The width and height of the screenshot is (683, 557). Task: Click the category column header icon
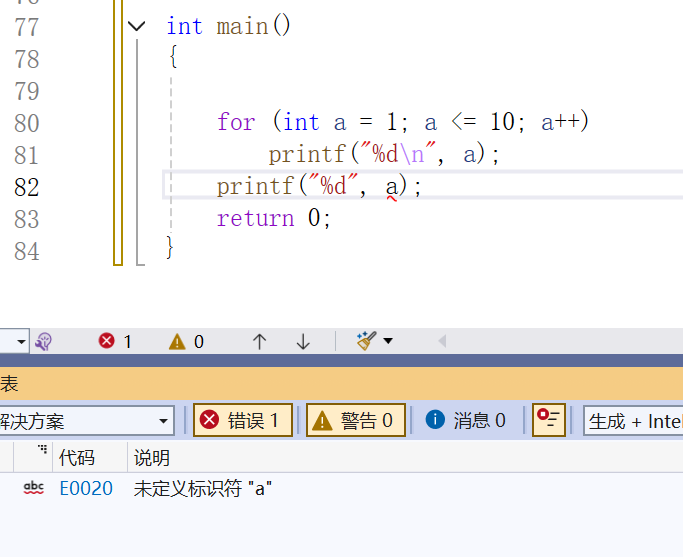coord(42,449)
